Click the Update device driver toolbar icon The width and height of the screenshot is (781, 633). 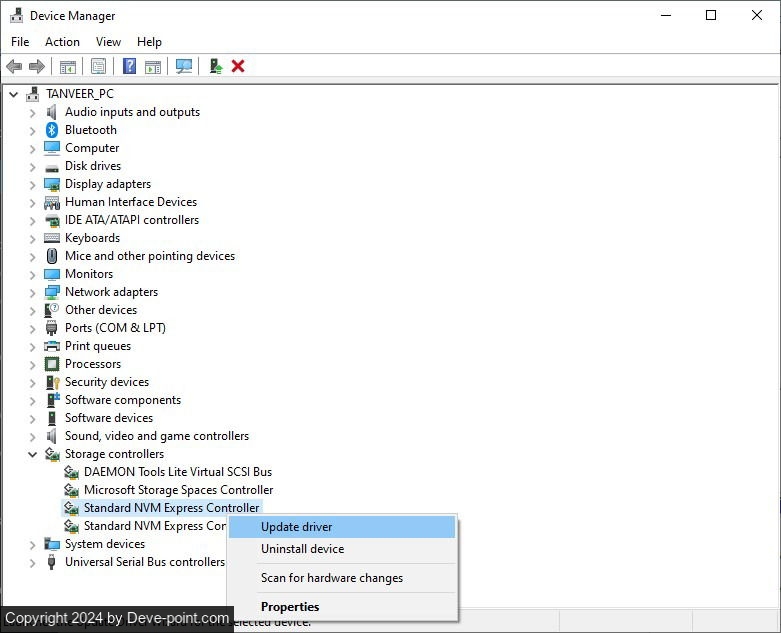215,66
